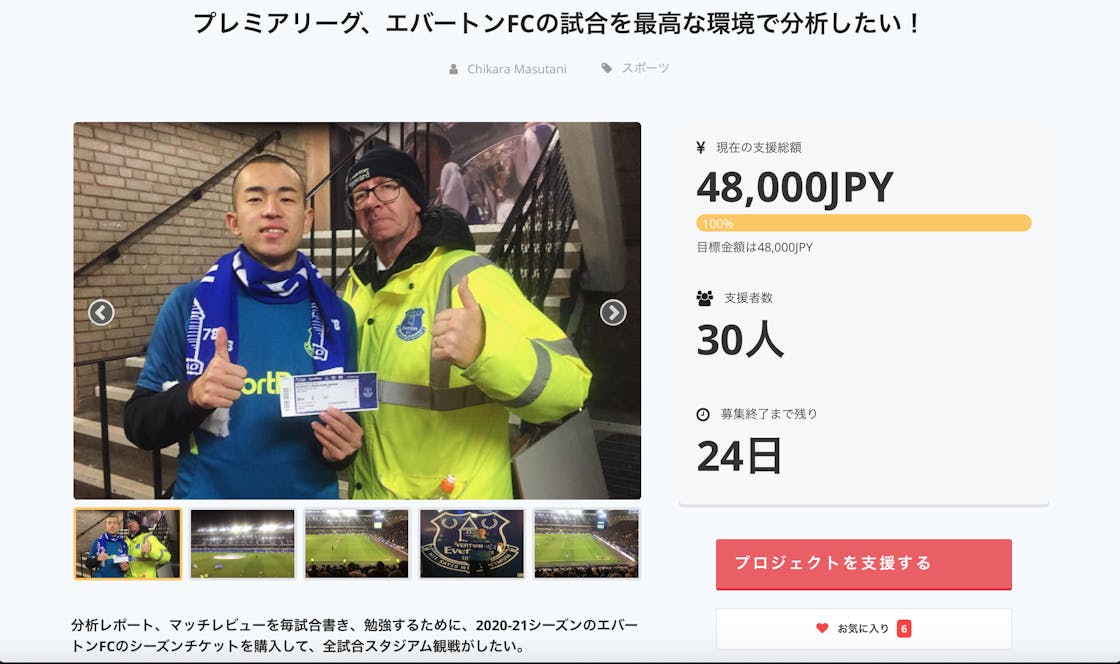1120x664 pixels.
Task: Click the main photo of the ticket holder
Action: click(357, 311)
